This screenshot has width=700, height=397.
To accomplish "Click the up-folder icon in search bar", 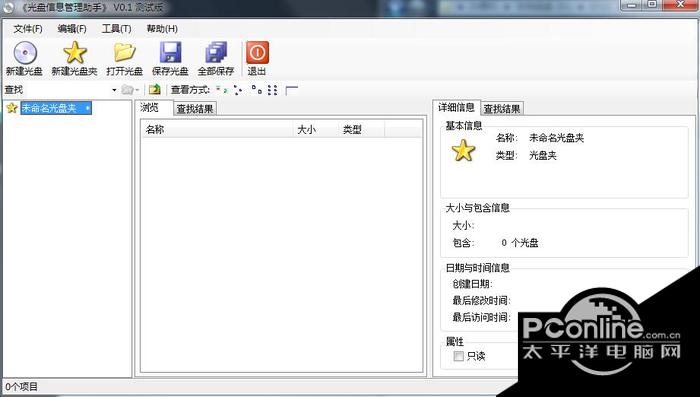I will tap(155, 90).
